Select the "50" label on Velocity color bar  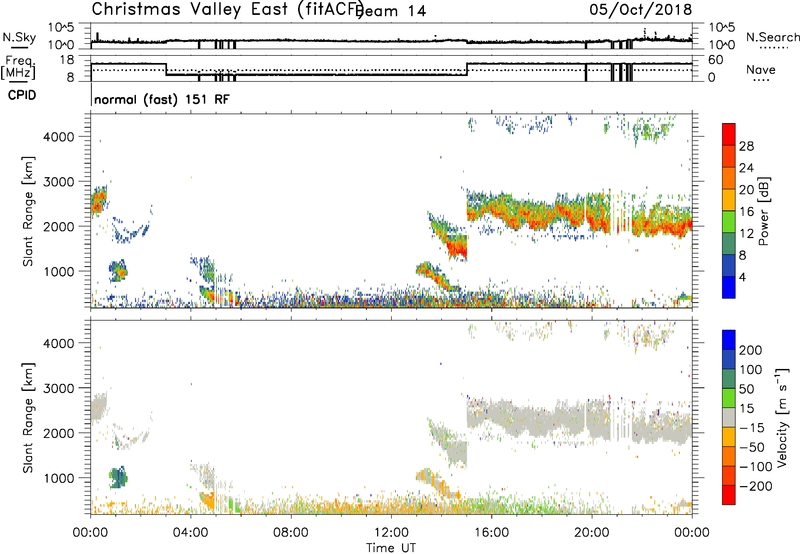pos(746,389)
